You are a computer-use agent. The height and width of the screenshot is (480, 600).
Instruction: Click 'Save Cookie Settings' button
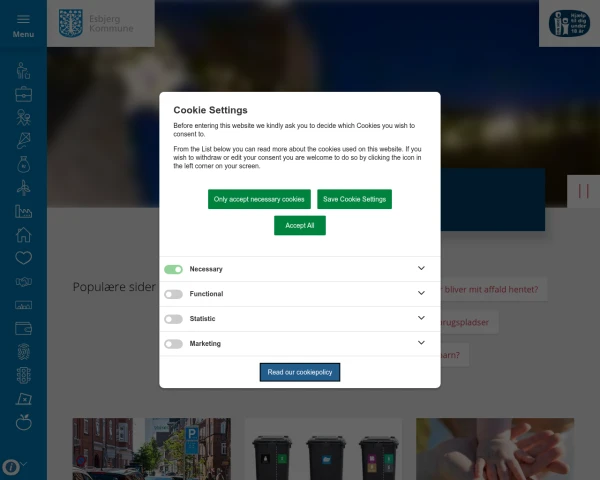point(354,199)
